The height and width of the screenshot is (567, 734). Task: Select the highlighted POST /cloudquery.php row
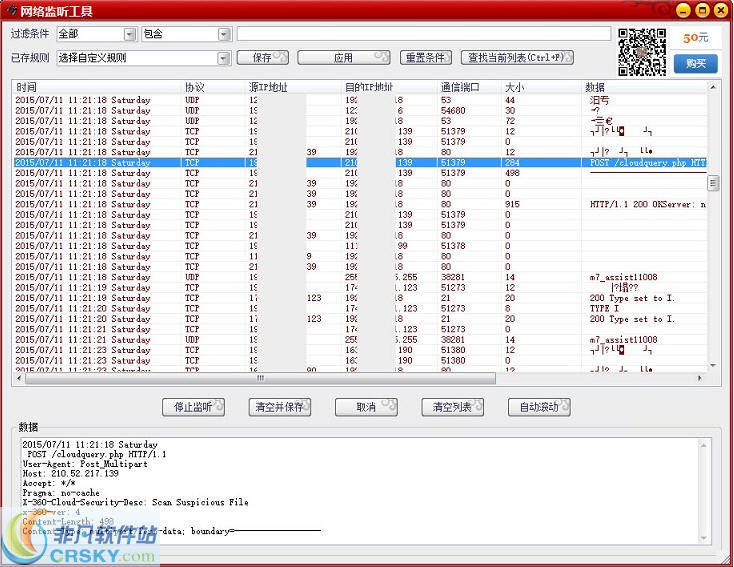[x=360, y=162]
